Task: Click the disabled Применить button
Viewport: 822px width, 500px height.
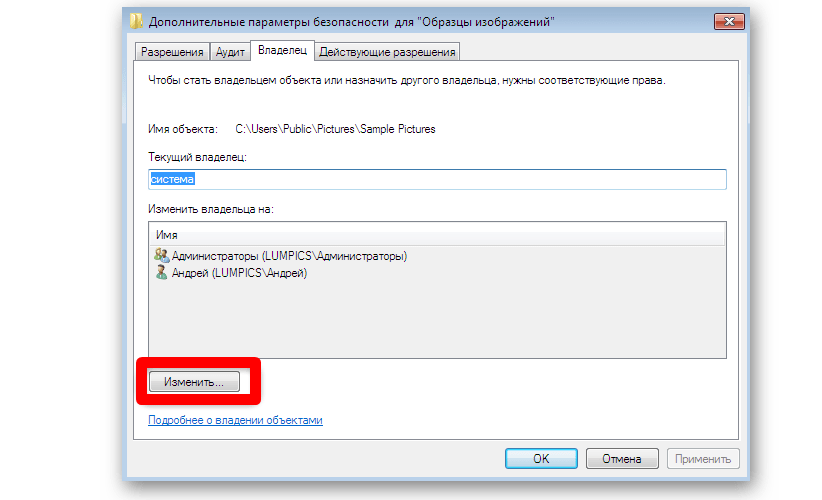Action: tap(703, 459)
